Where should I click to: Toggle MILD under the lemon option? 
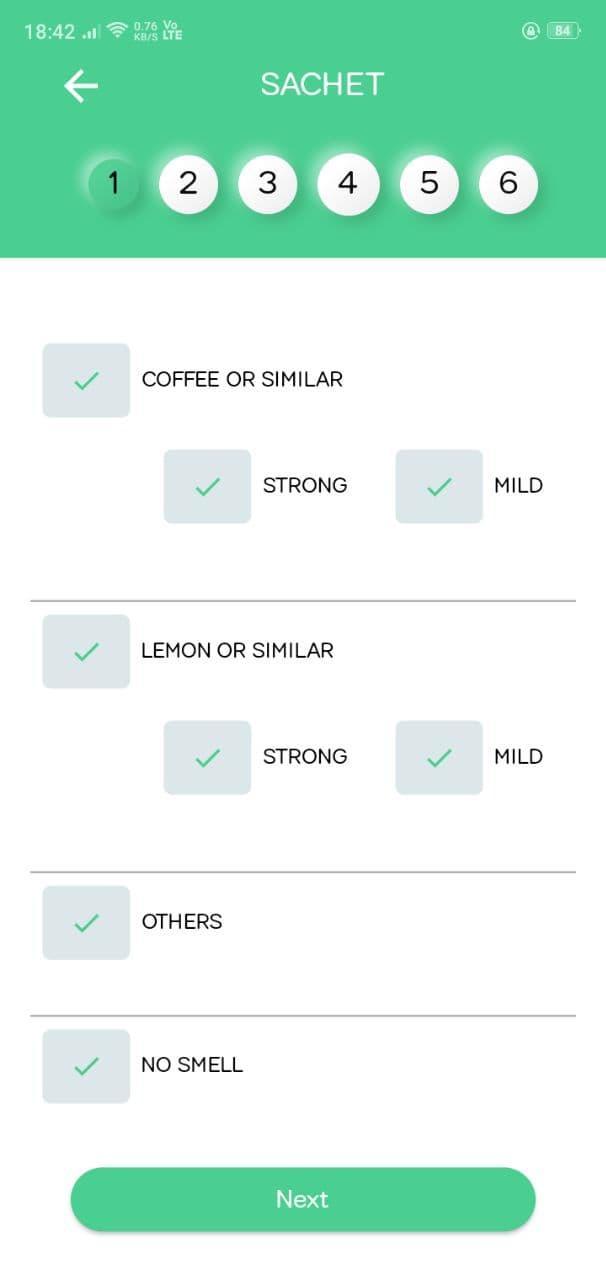(438, 757)
